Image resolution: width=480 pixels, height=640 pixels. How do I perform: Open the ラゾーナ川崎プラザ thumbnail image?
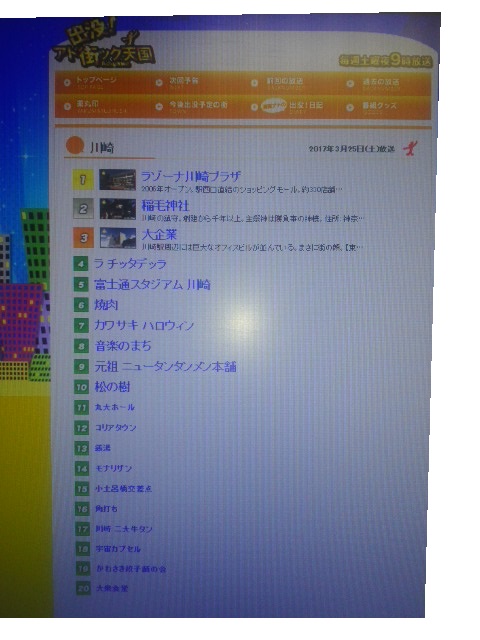(x=117, y=180)
